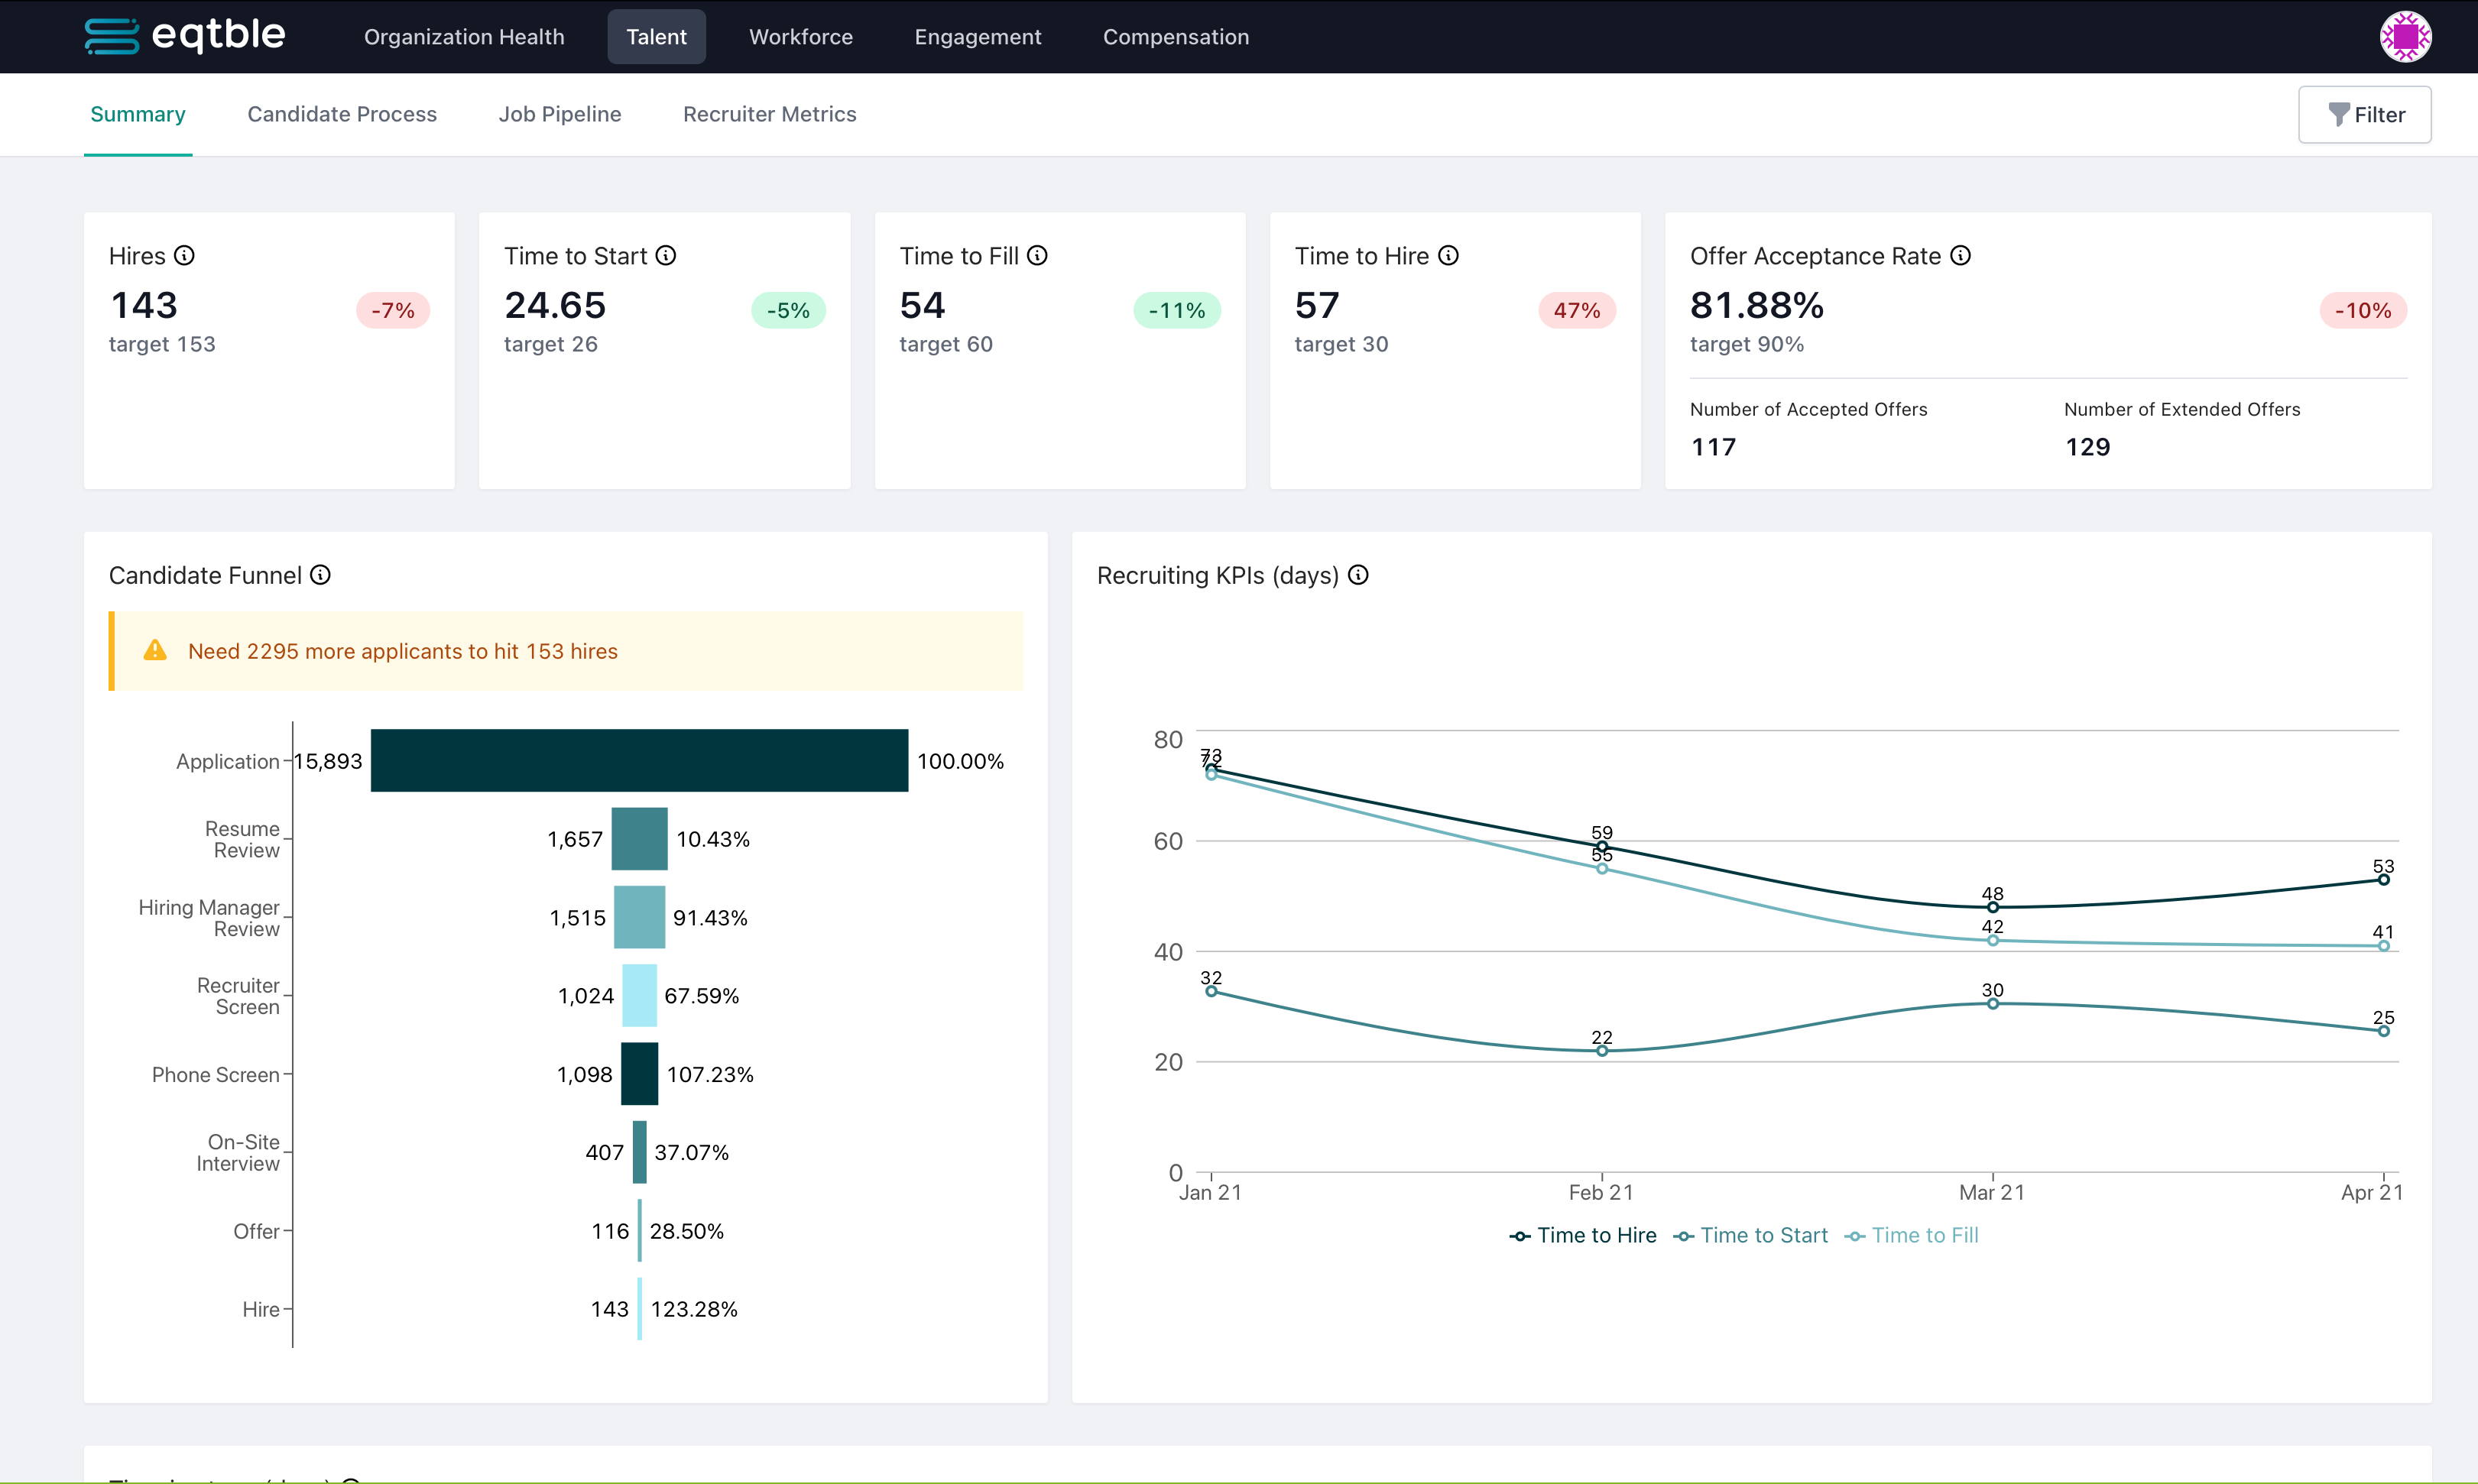Open the user profile avatar
This screenshot has height=1484, width=2478.
pyautogui.click(x=2405, y=37)
